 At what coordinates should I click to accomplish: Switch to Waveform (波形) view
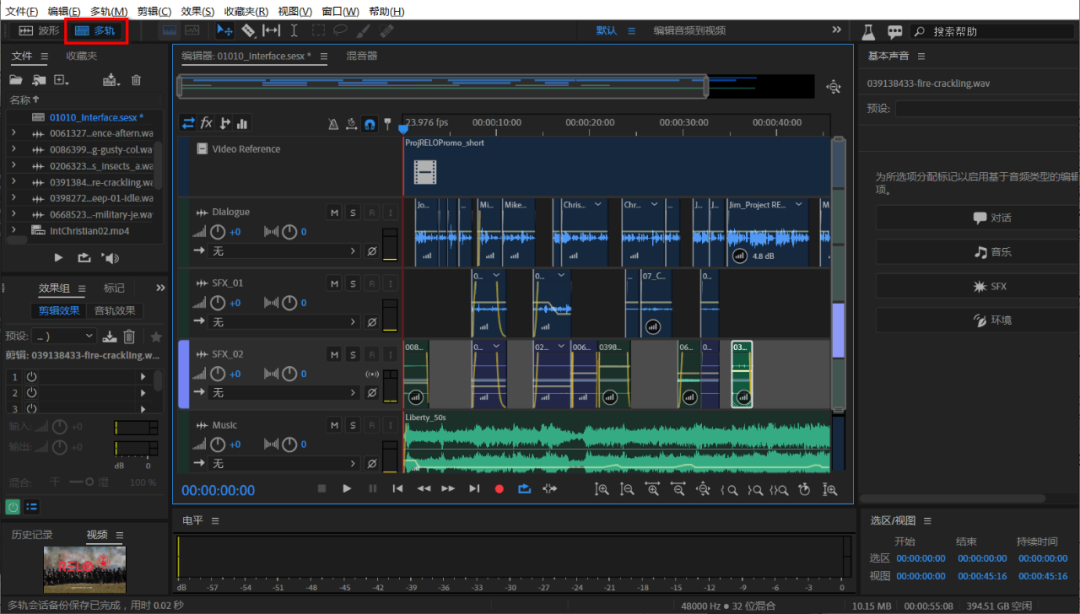(39, 30)
